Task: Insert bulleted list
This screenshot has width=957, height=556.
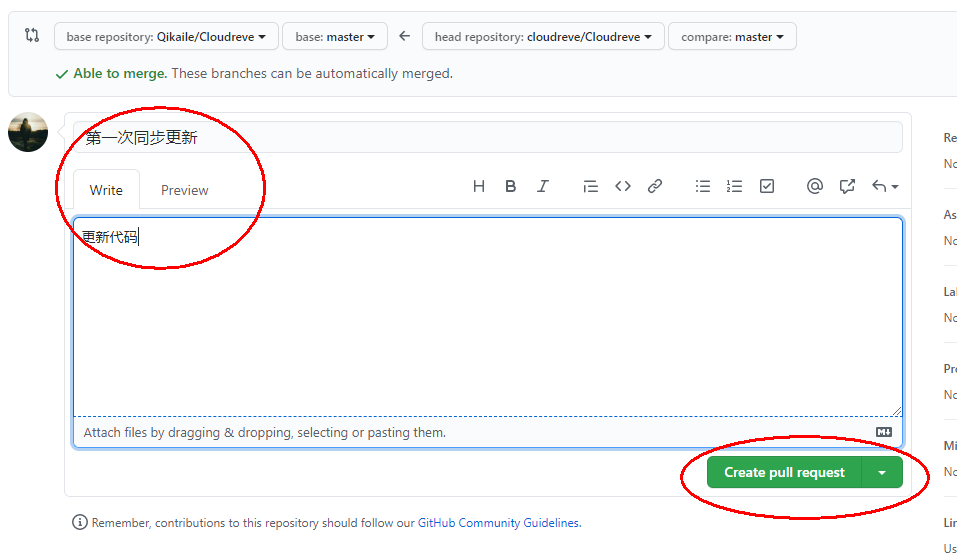Action: pyautogui.click(x=703, y=186)
